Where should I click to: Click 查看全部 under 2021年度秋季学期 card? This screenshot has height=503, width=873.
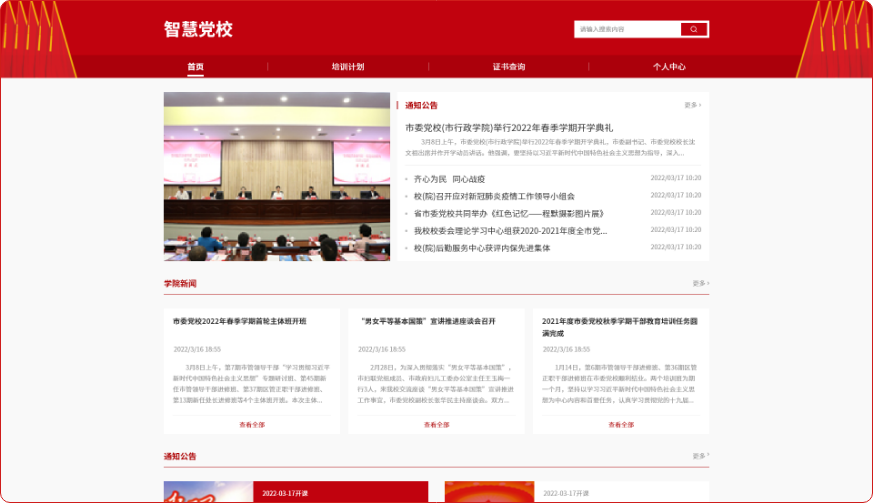pyautogui.click(x=621, y=424)
